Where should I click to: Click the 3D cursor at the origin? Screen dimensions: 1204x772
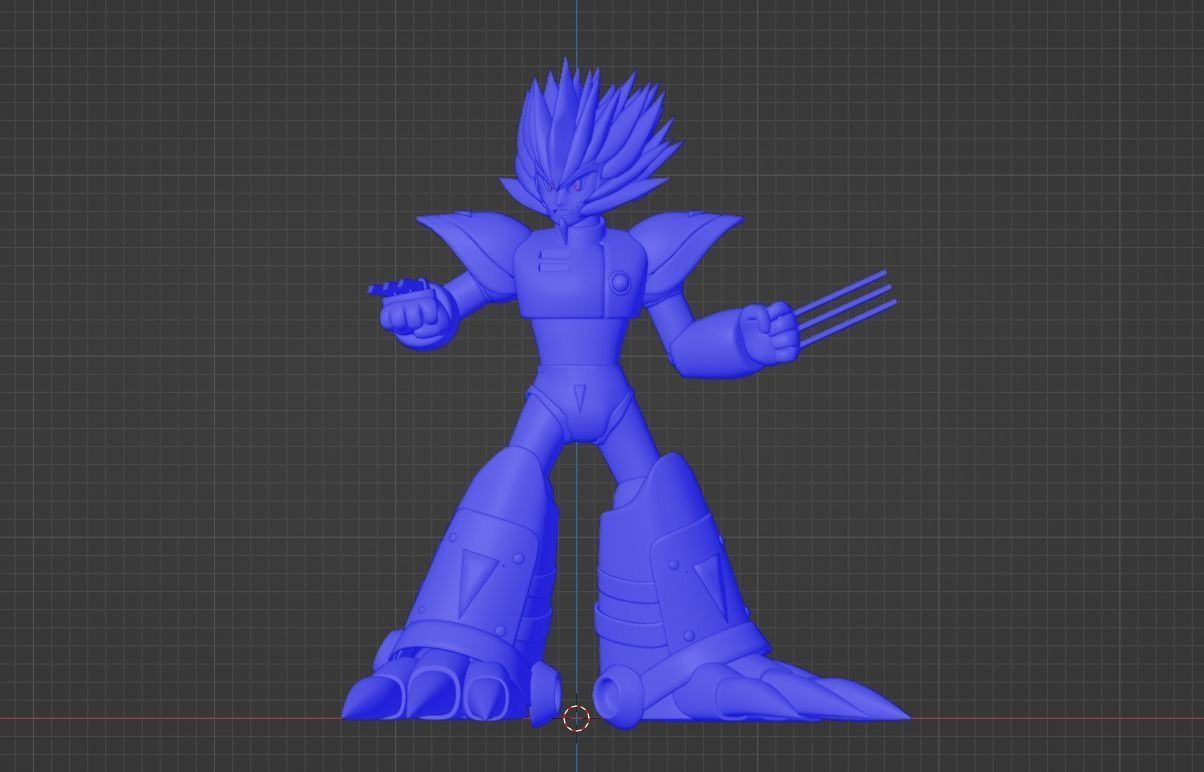tap(576, 718)
